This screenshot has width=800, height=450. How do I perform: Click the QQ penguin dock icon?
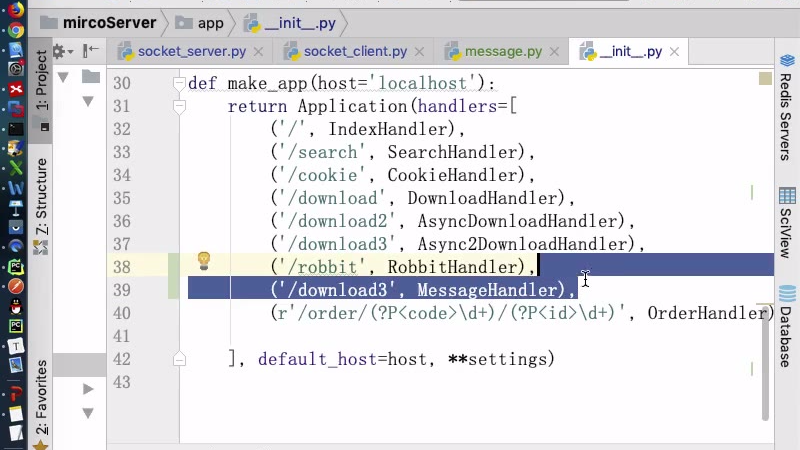pos(15,305)
